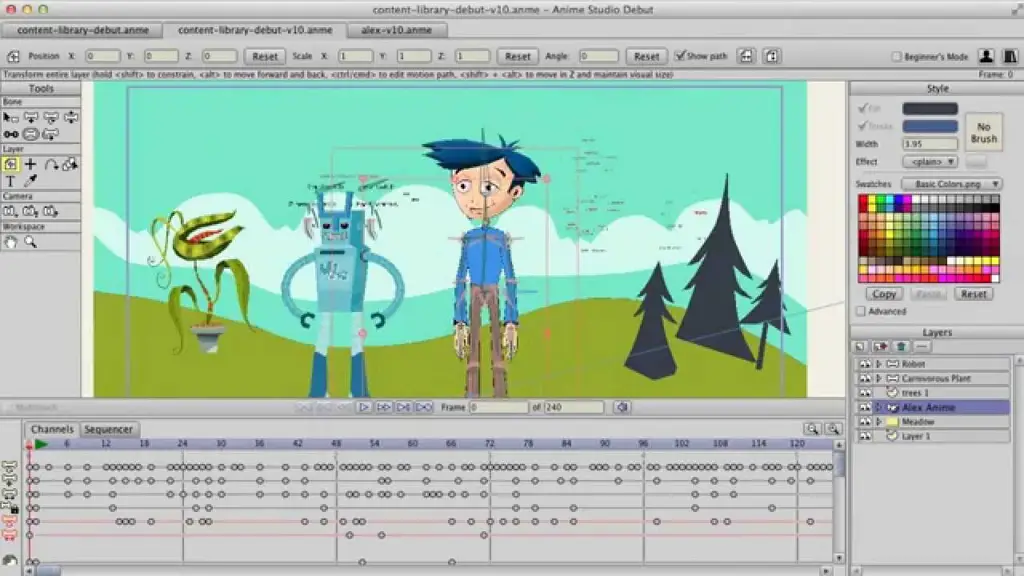Click the Copy style button
Image resolution: width=1024 pixels, height=576 pixels.
click(884, 294)
